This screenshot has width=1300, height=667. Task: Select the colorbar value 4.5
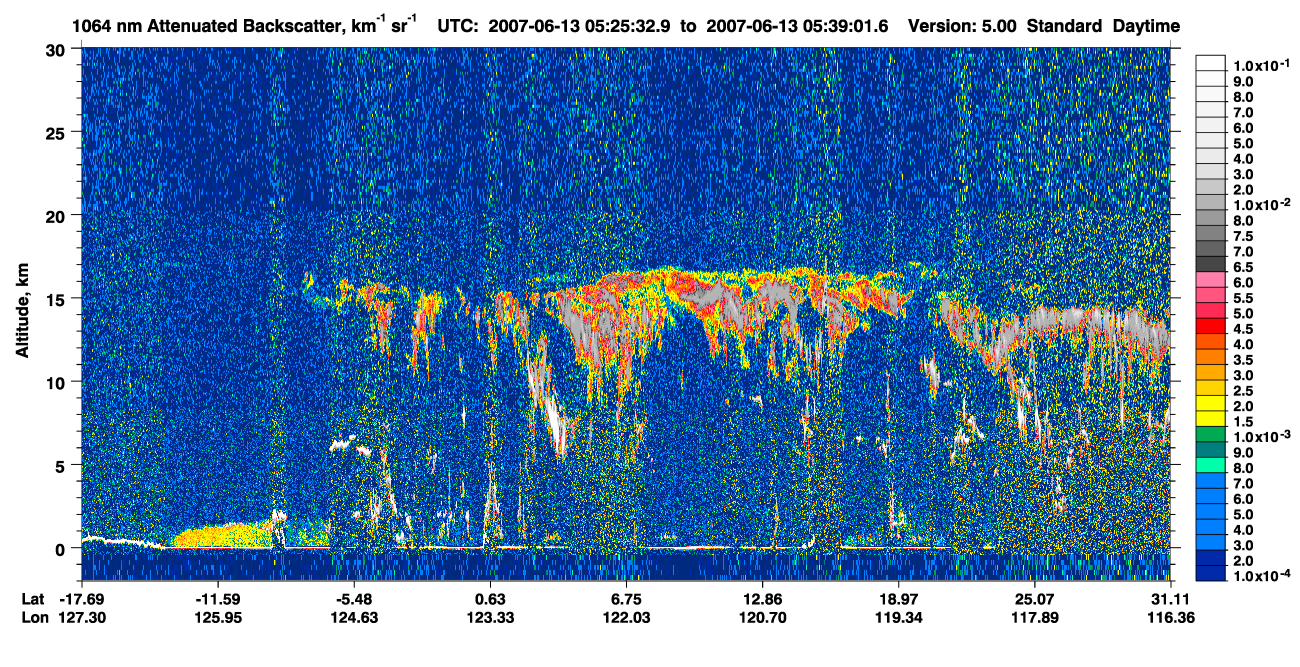(x=1244, y=330)
